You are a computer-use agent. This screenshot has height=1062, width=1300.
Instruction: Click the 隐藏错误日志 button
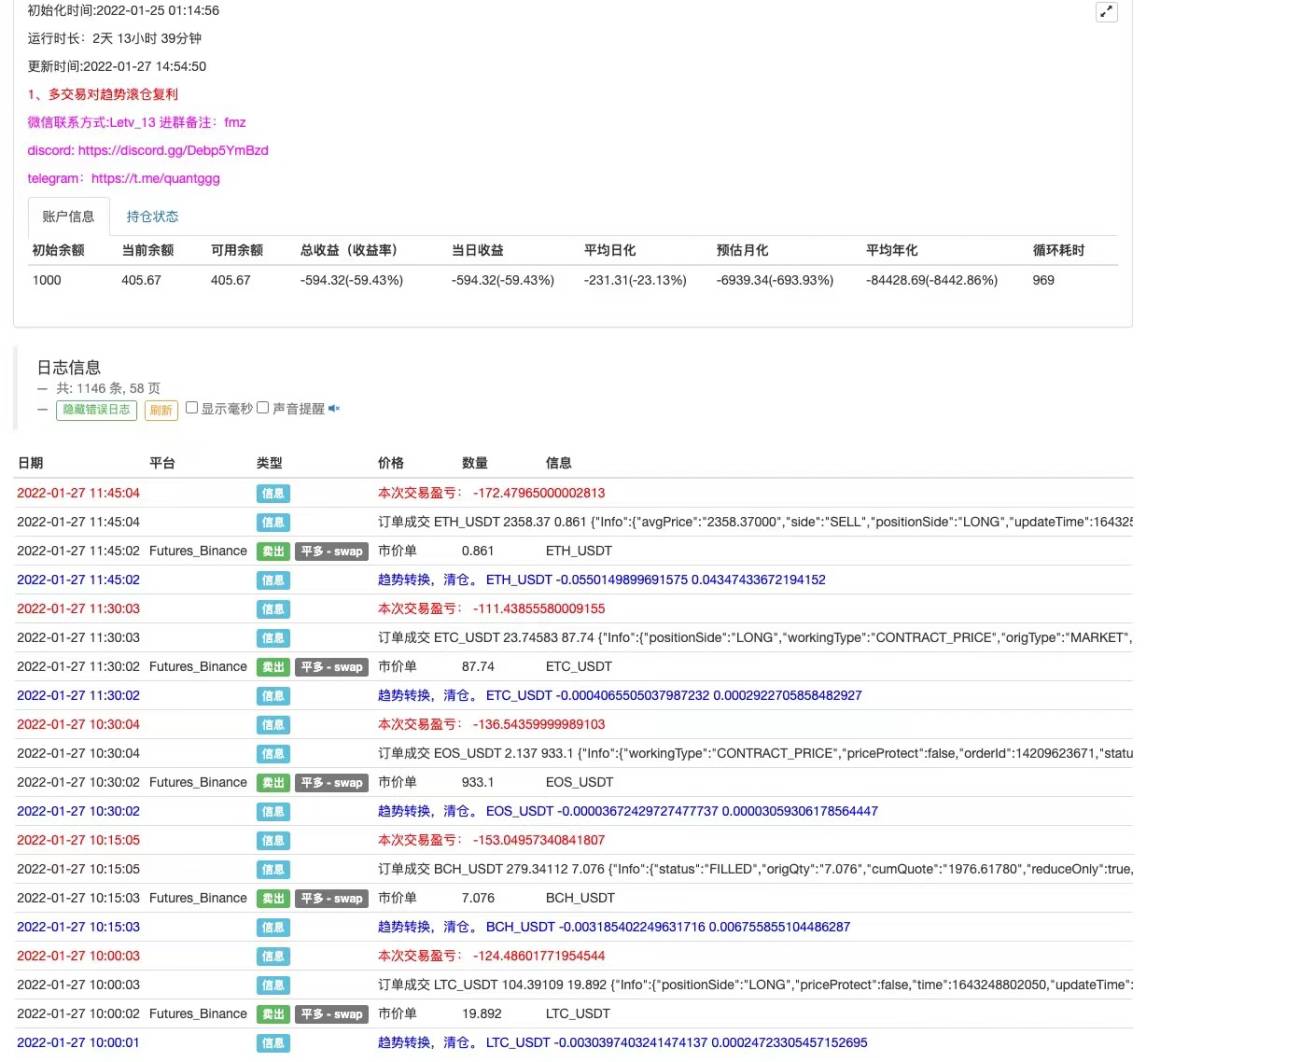pos(96,410)
